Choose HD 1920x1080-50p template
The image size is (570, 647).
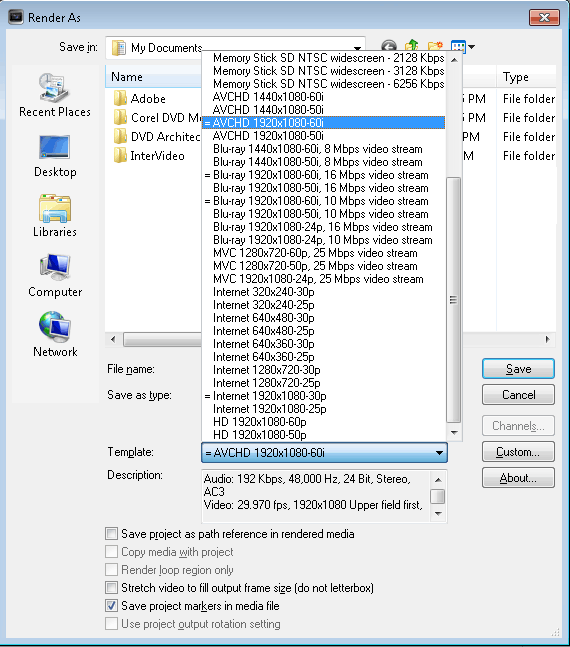pos(324,434)
